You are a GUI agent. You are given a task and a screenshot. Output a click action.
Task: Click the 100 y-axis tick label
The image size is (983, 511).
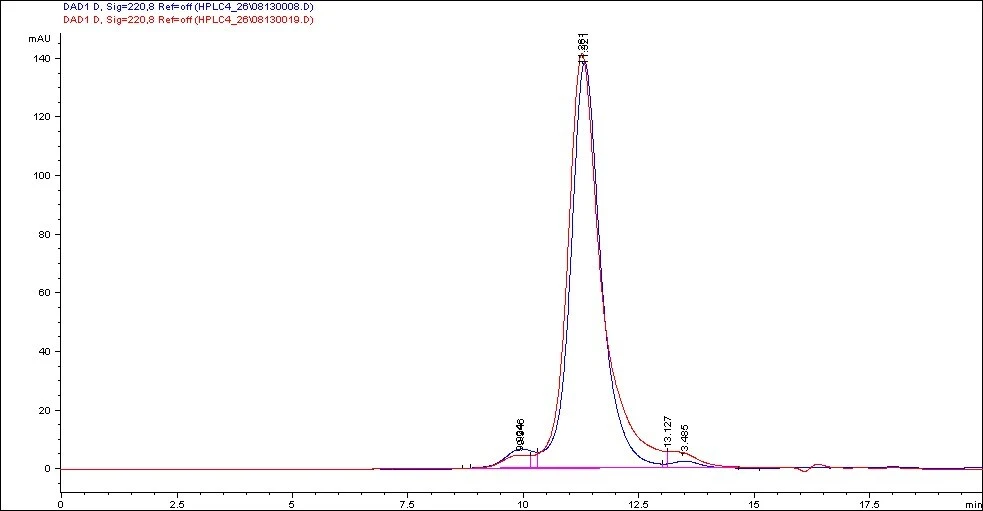point(42,176)
